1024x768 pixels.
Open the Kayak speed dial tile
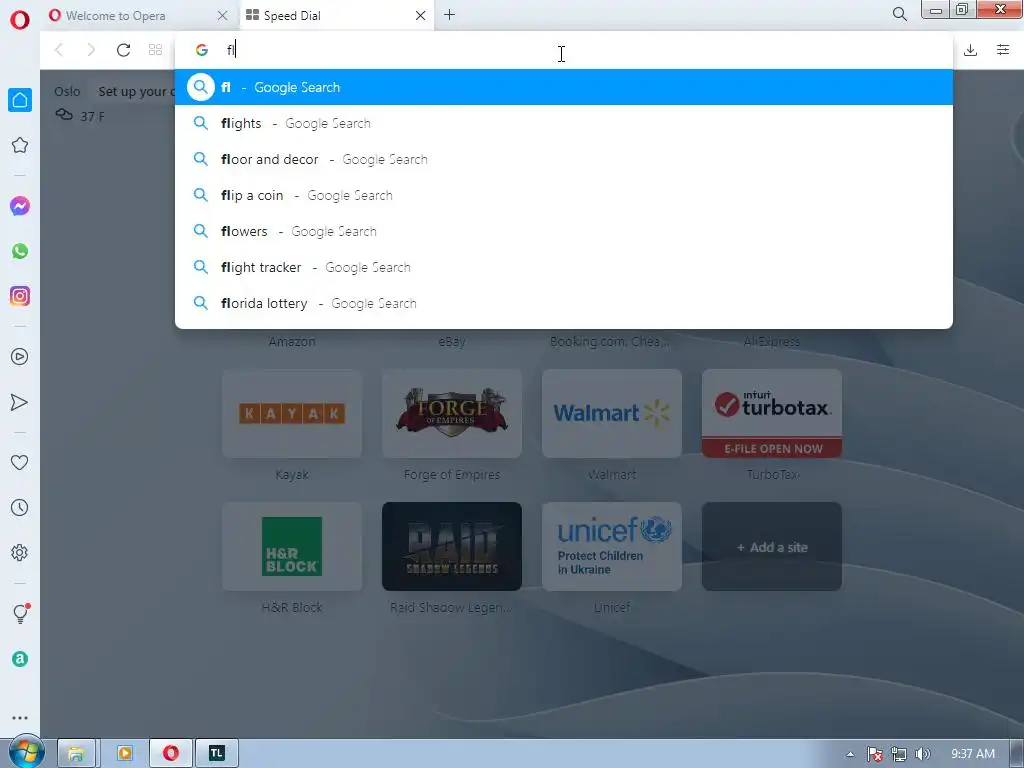(292, 413)
